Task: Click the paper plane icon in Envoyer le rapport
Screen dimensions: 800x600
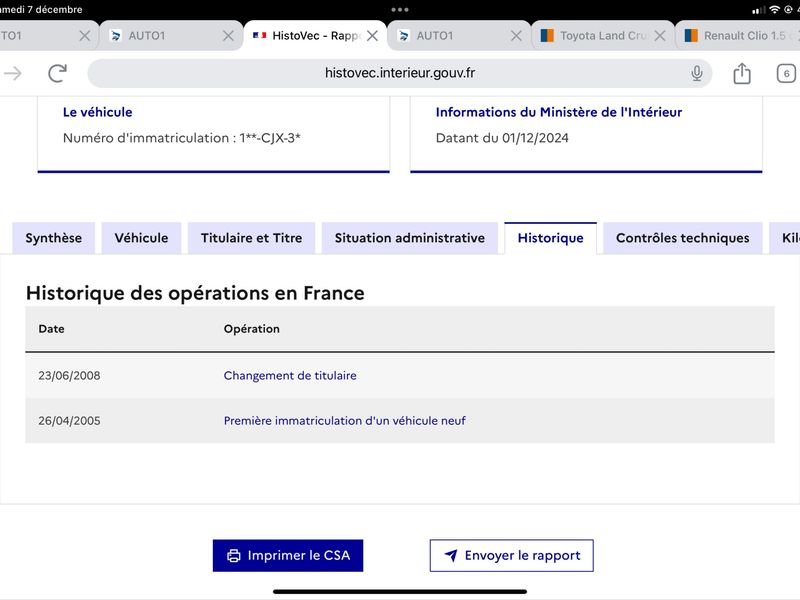Action: (x=451, y=555)
